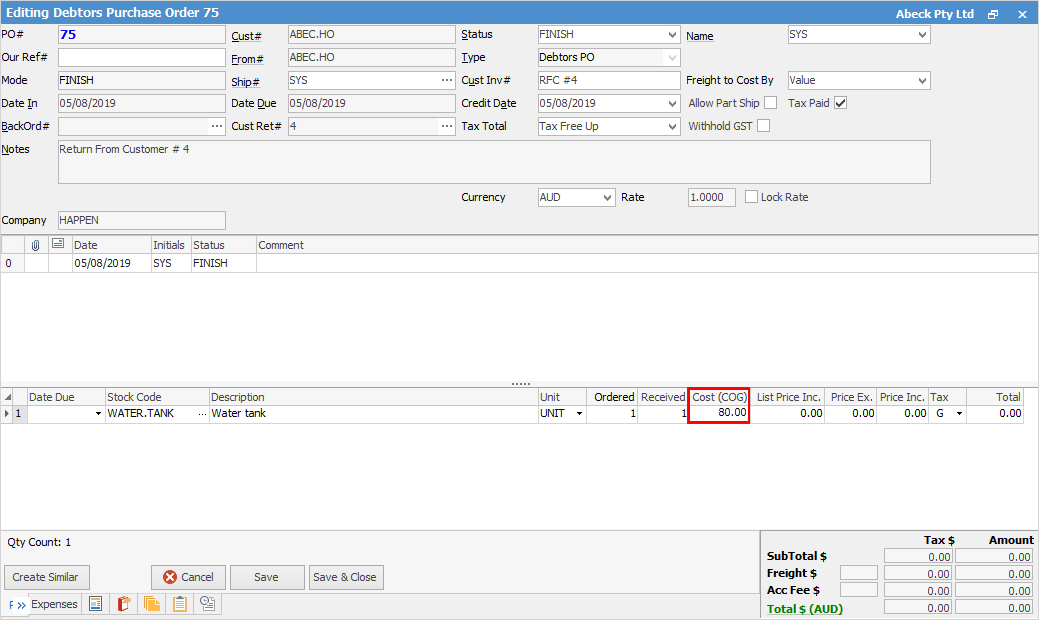Click the comment card column icon

click(x=58, y=245)
